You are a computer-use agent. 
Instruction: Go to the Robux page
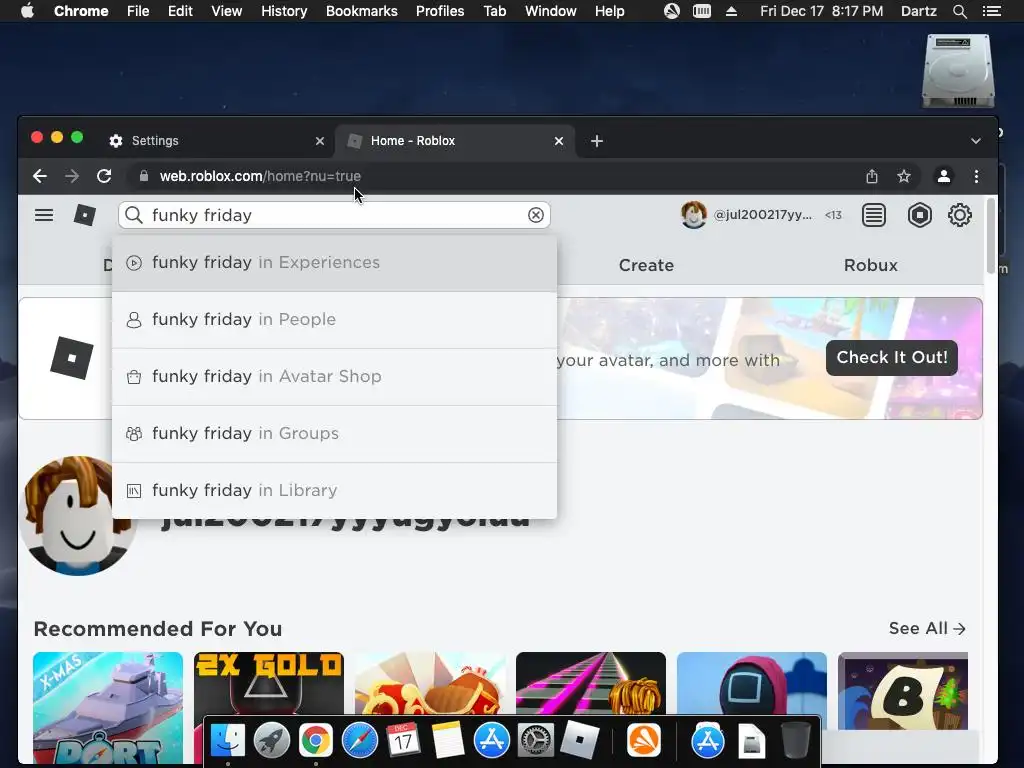(871, 265)
